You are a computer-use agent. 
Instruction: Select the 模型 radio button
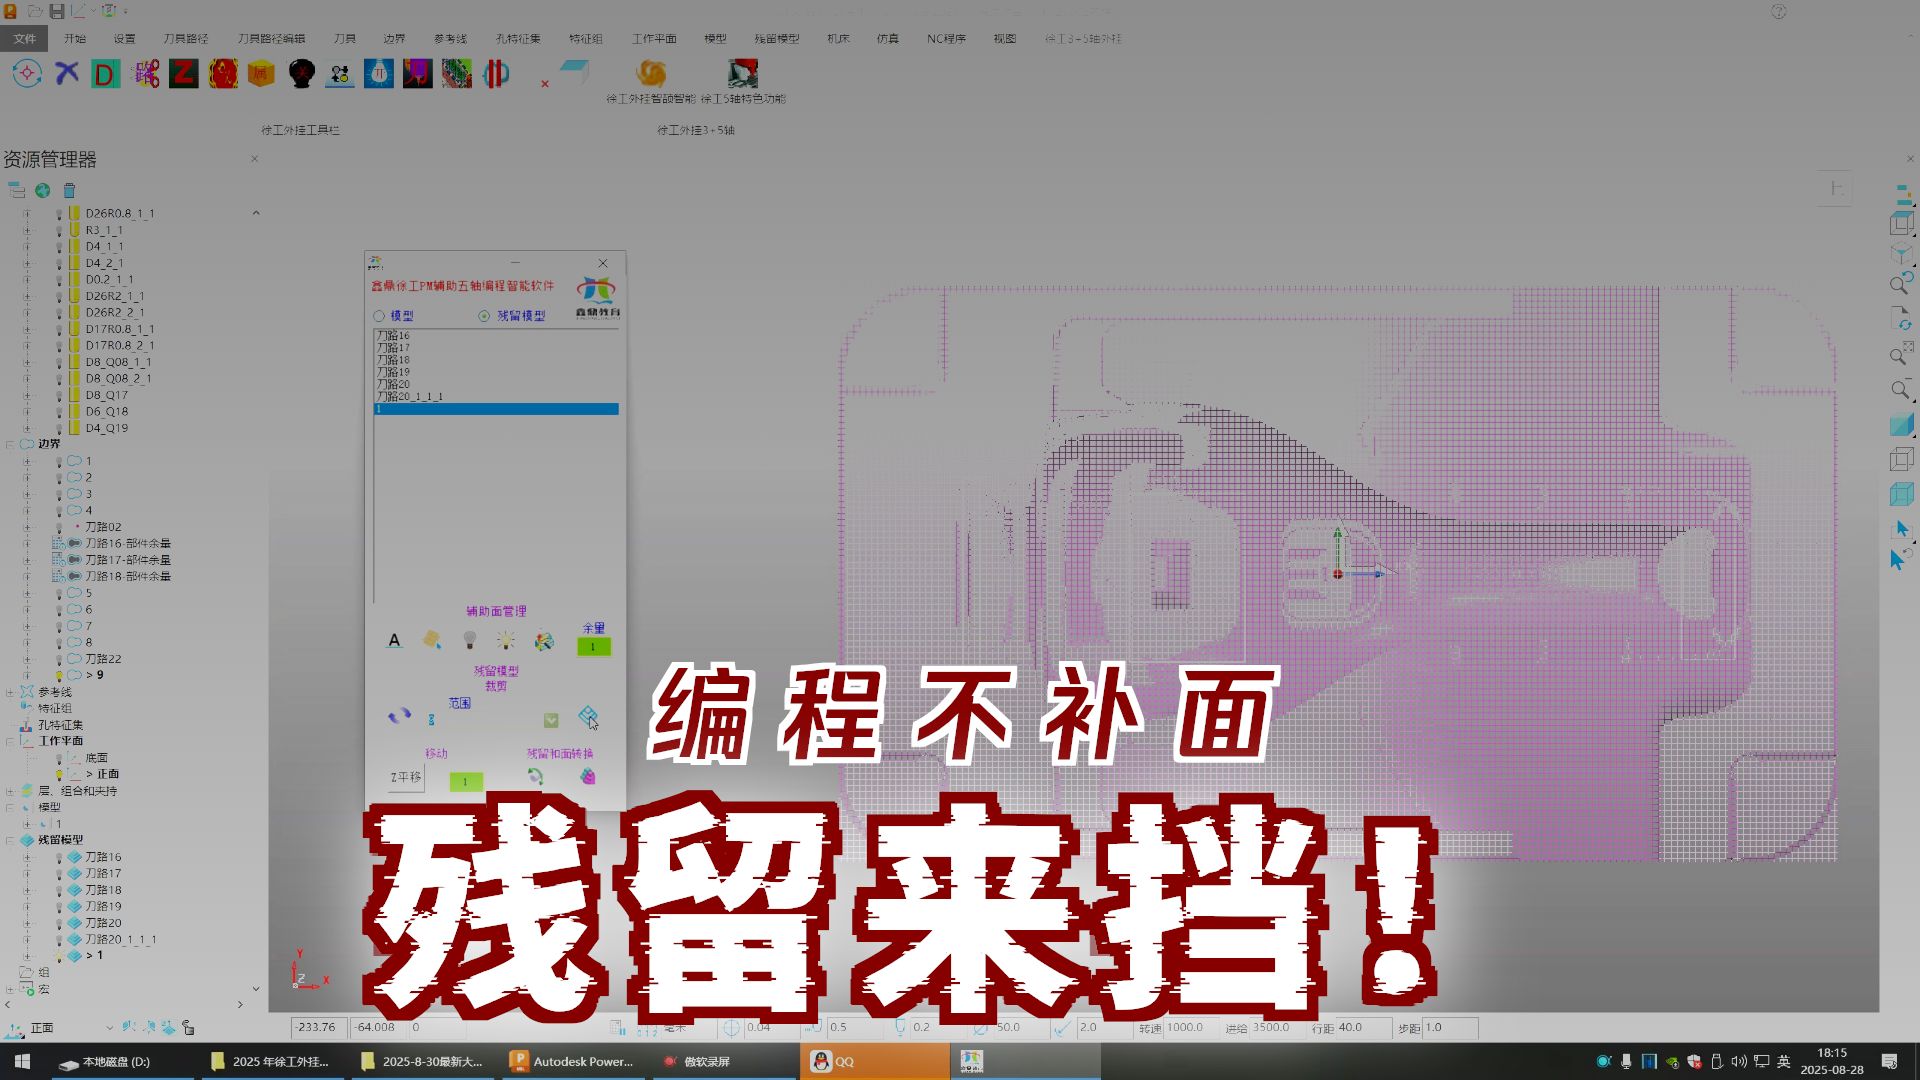click(379, 315)
